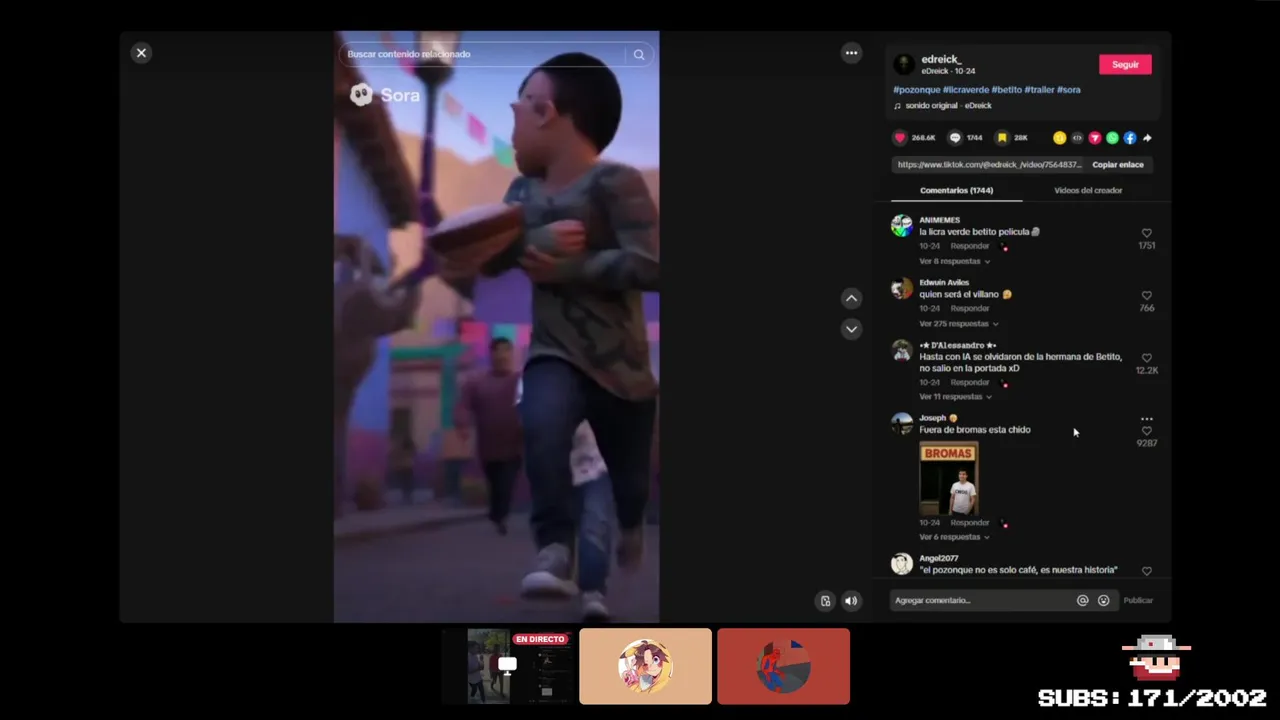Like Angel2077's pozonque comment
Image resolution: width=1280 pixels, height=720 pixels.
tap(1147, 571)
